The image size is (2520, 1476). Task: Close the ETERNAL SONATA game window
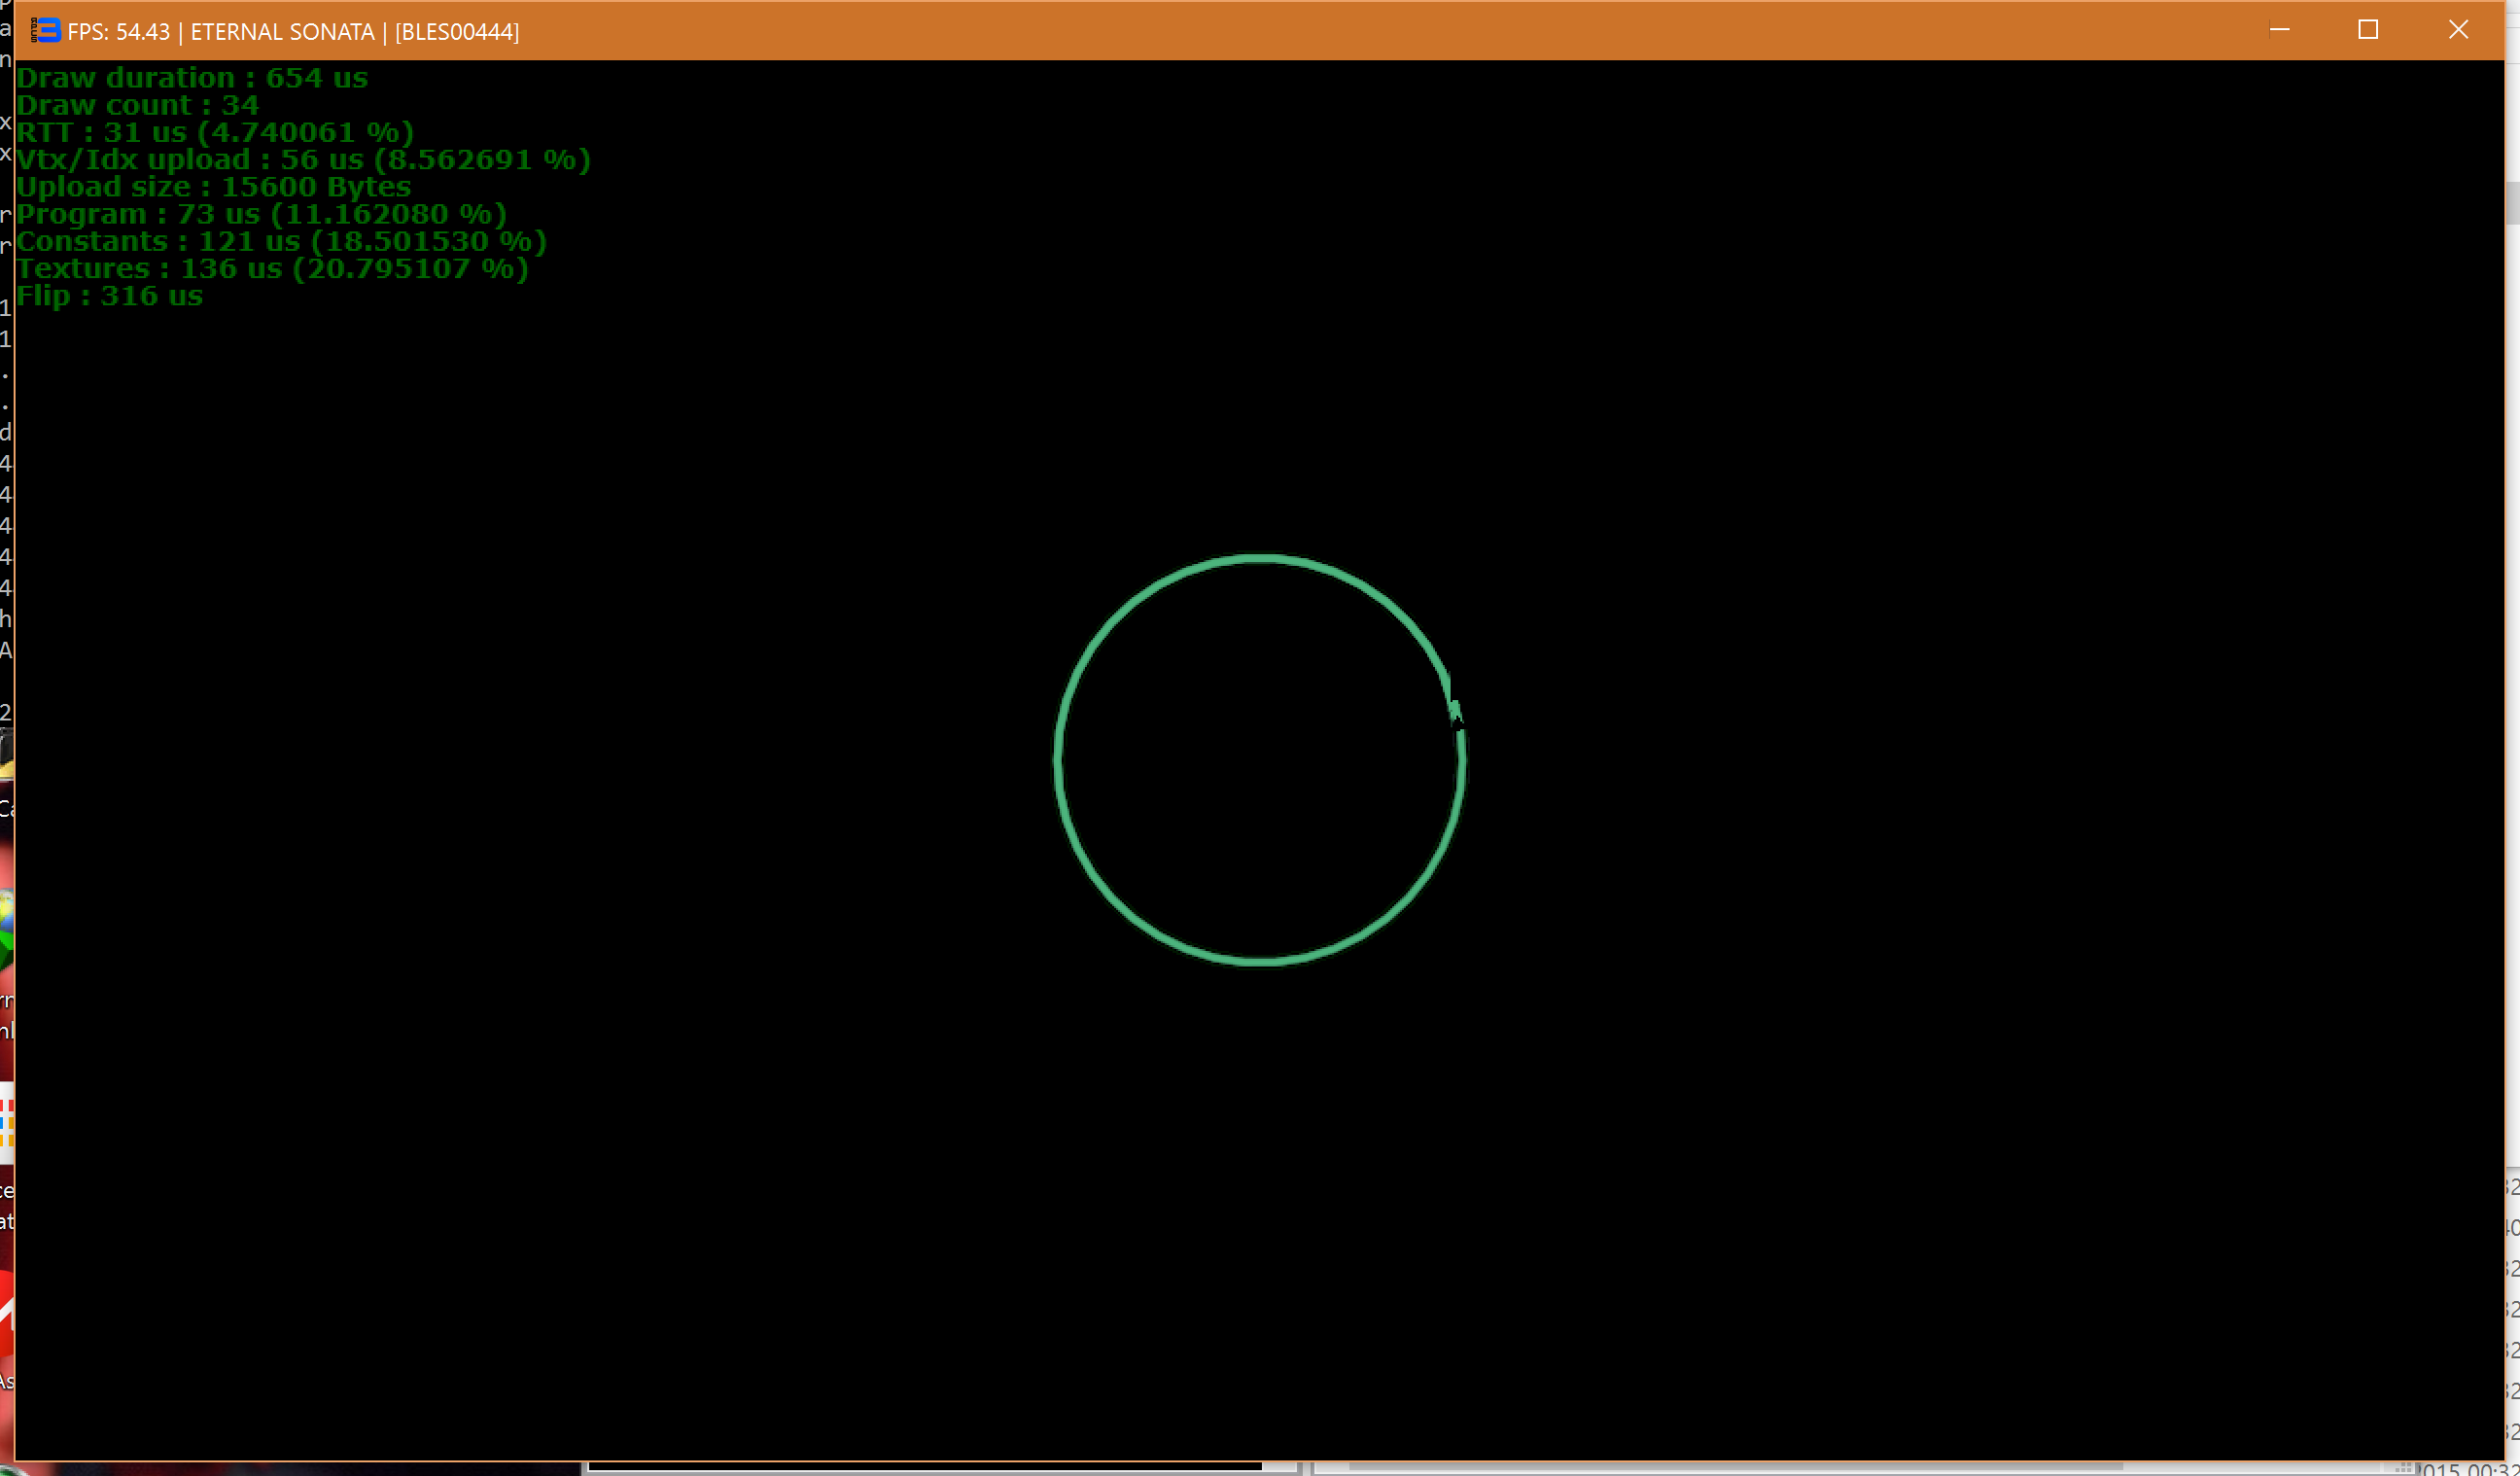pos(2458,30)
